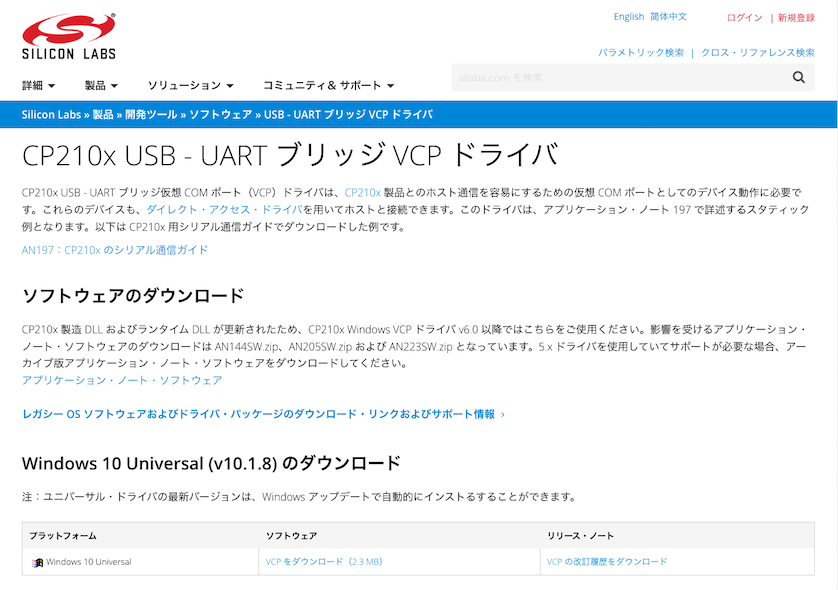Click the ログイン link

(744, 18)
